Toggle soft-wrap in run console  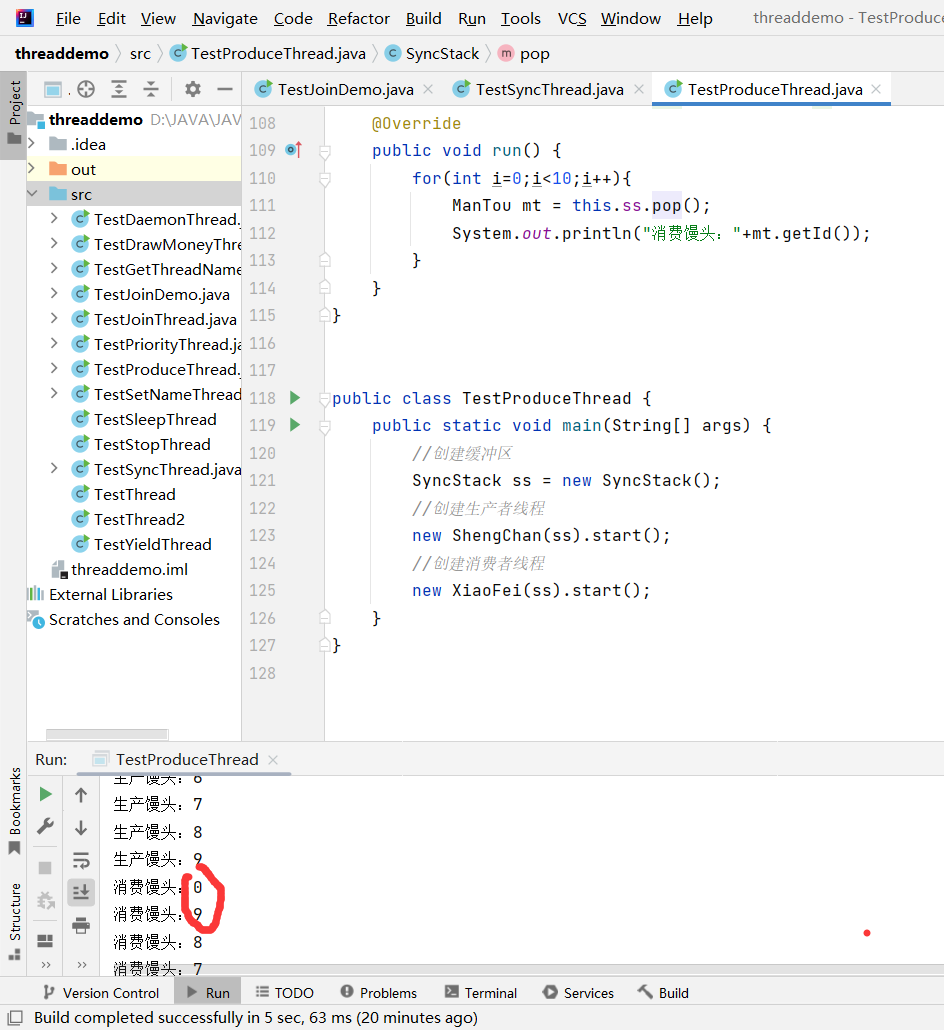[x=81, y=860]
